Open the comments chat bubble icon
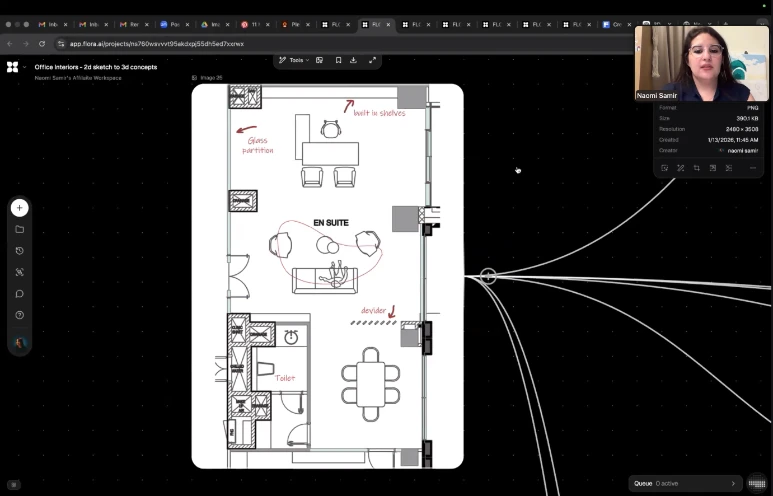773x496 pixels. pos(19,294)
